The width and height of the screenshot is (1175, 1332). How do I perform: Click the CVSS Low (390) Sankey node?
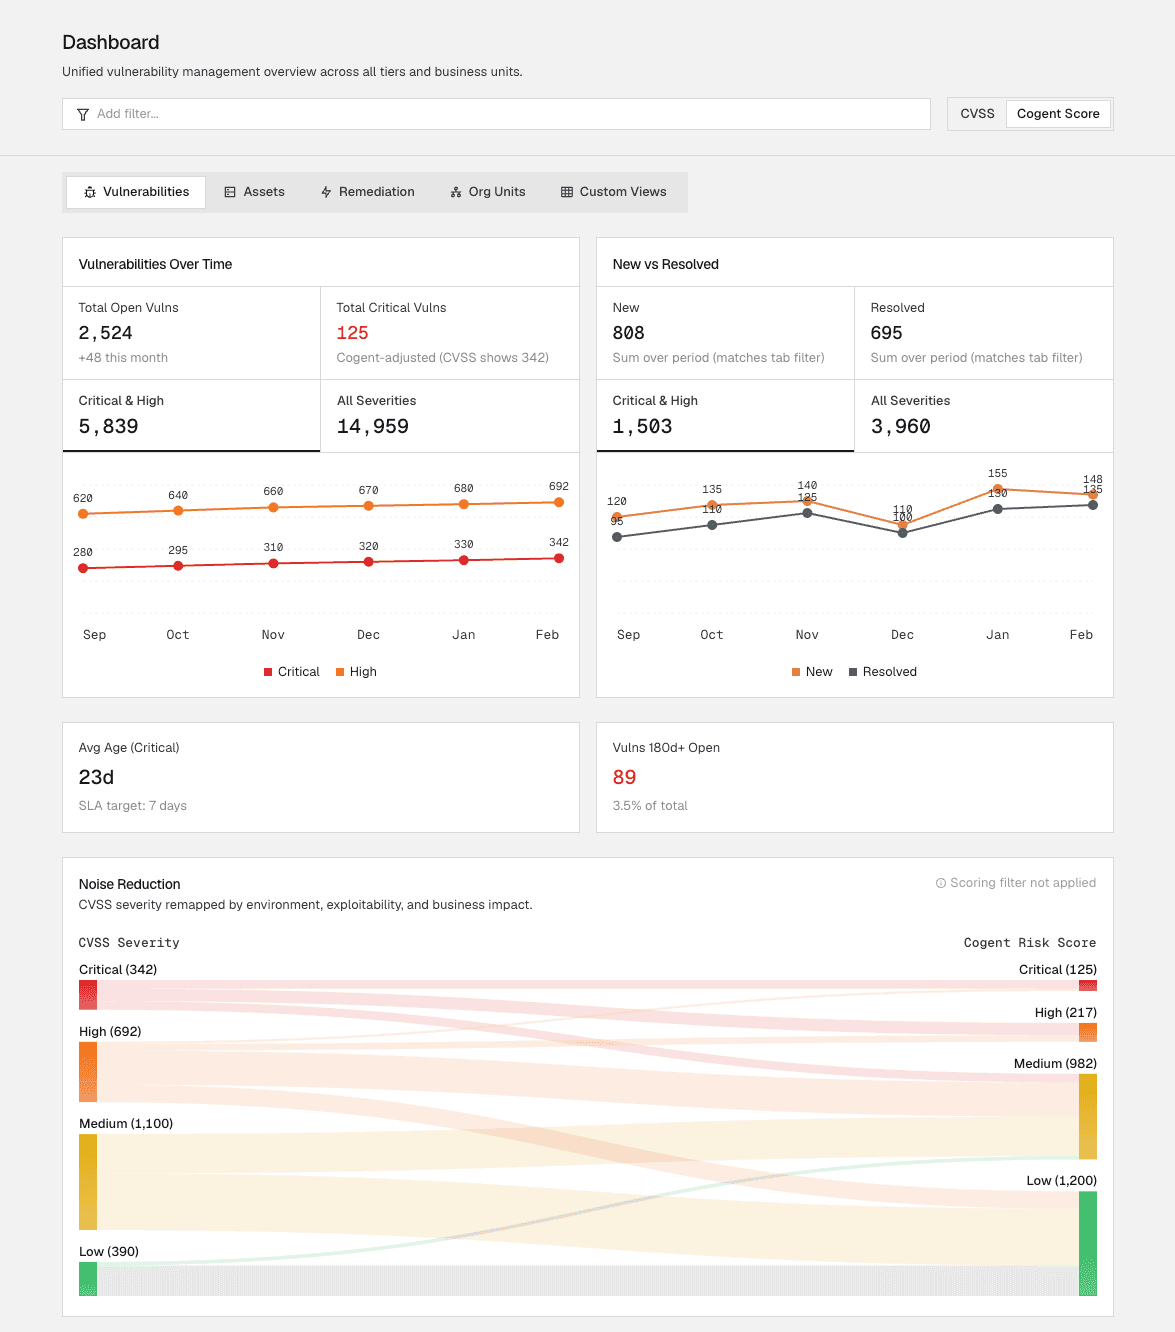[88, 1279]
